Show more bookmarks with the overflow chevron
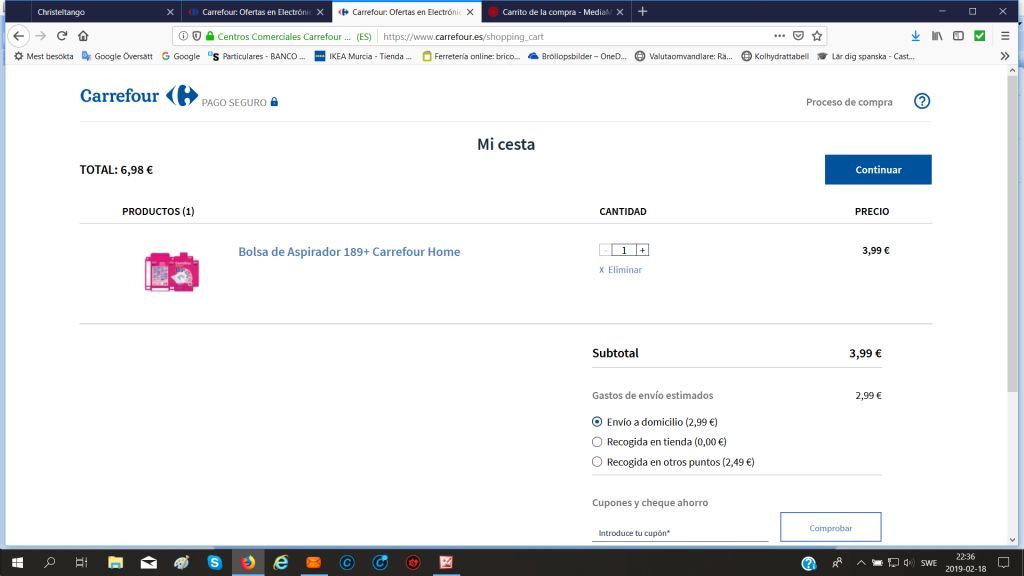Viewport: 1024px width, 576px height. pos(1004,56)
